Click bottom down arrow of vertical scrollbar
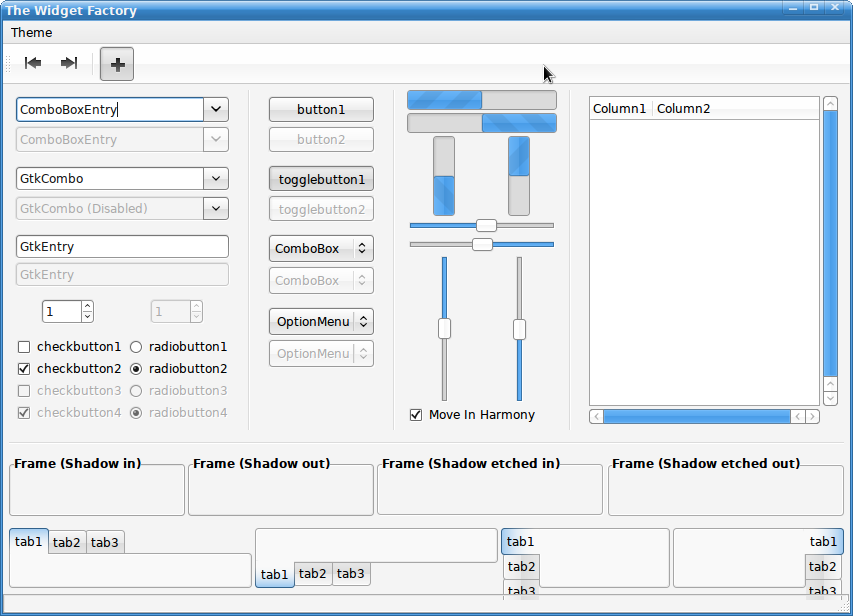 (x=830, y=398)
